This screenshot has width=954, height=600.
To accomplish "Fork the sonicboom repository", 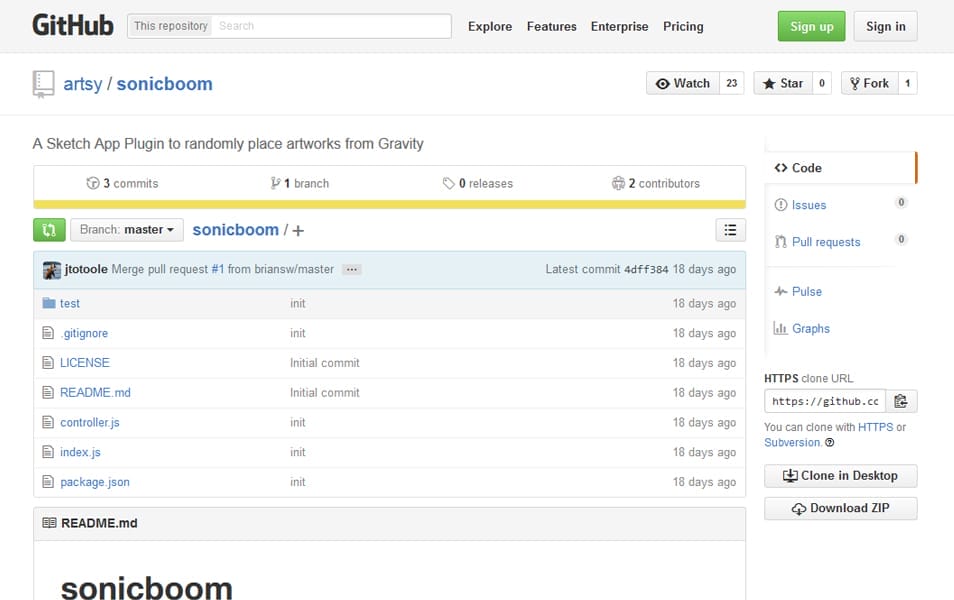I will (868, 84).
